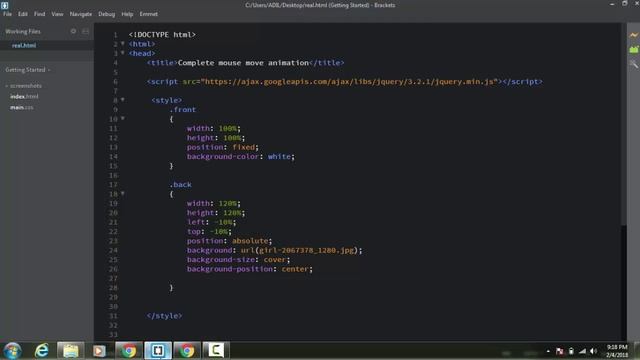
Task: Click the '120%' width value on line 19
Action: (x=228, y=203)
